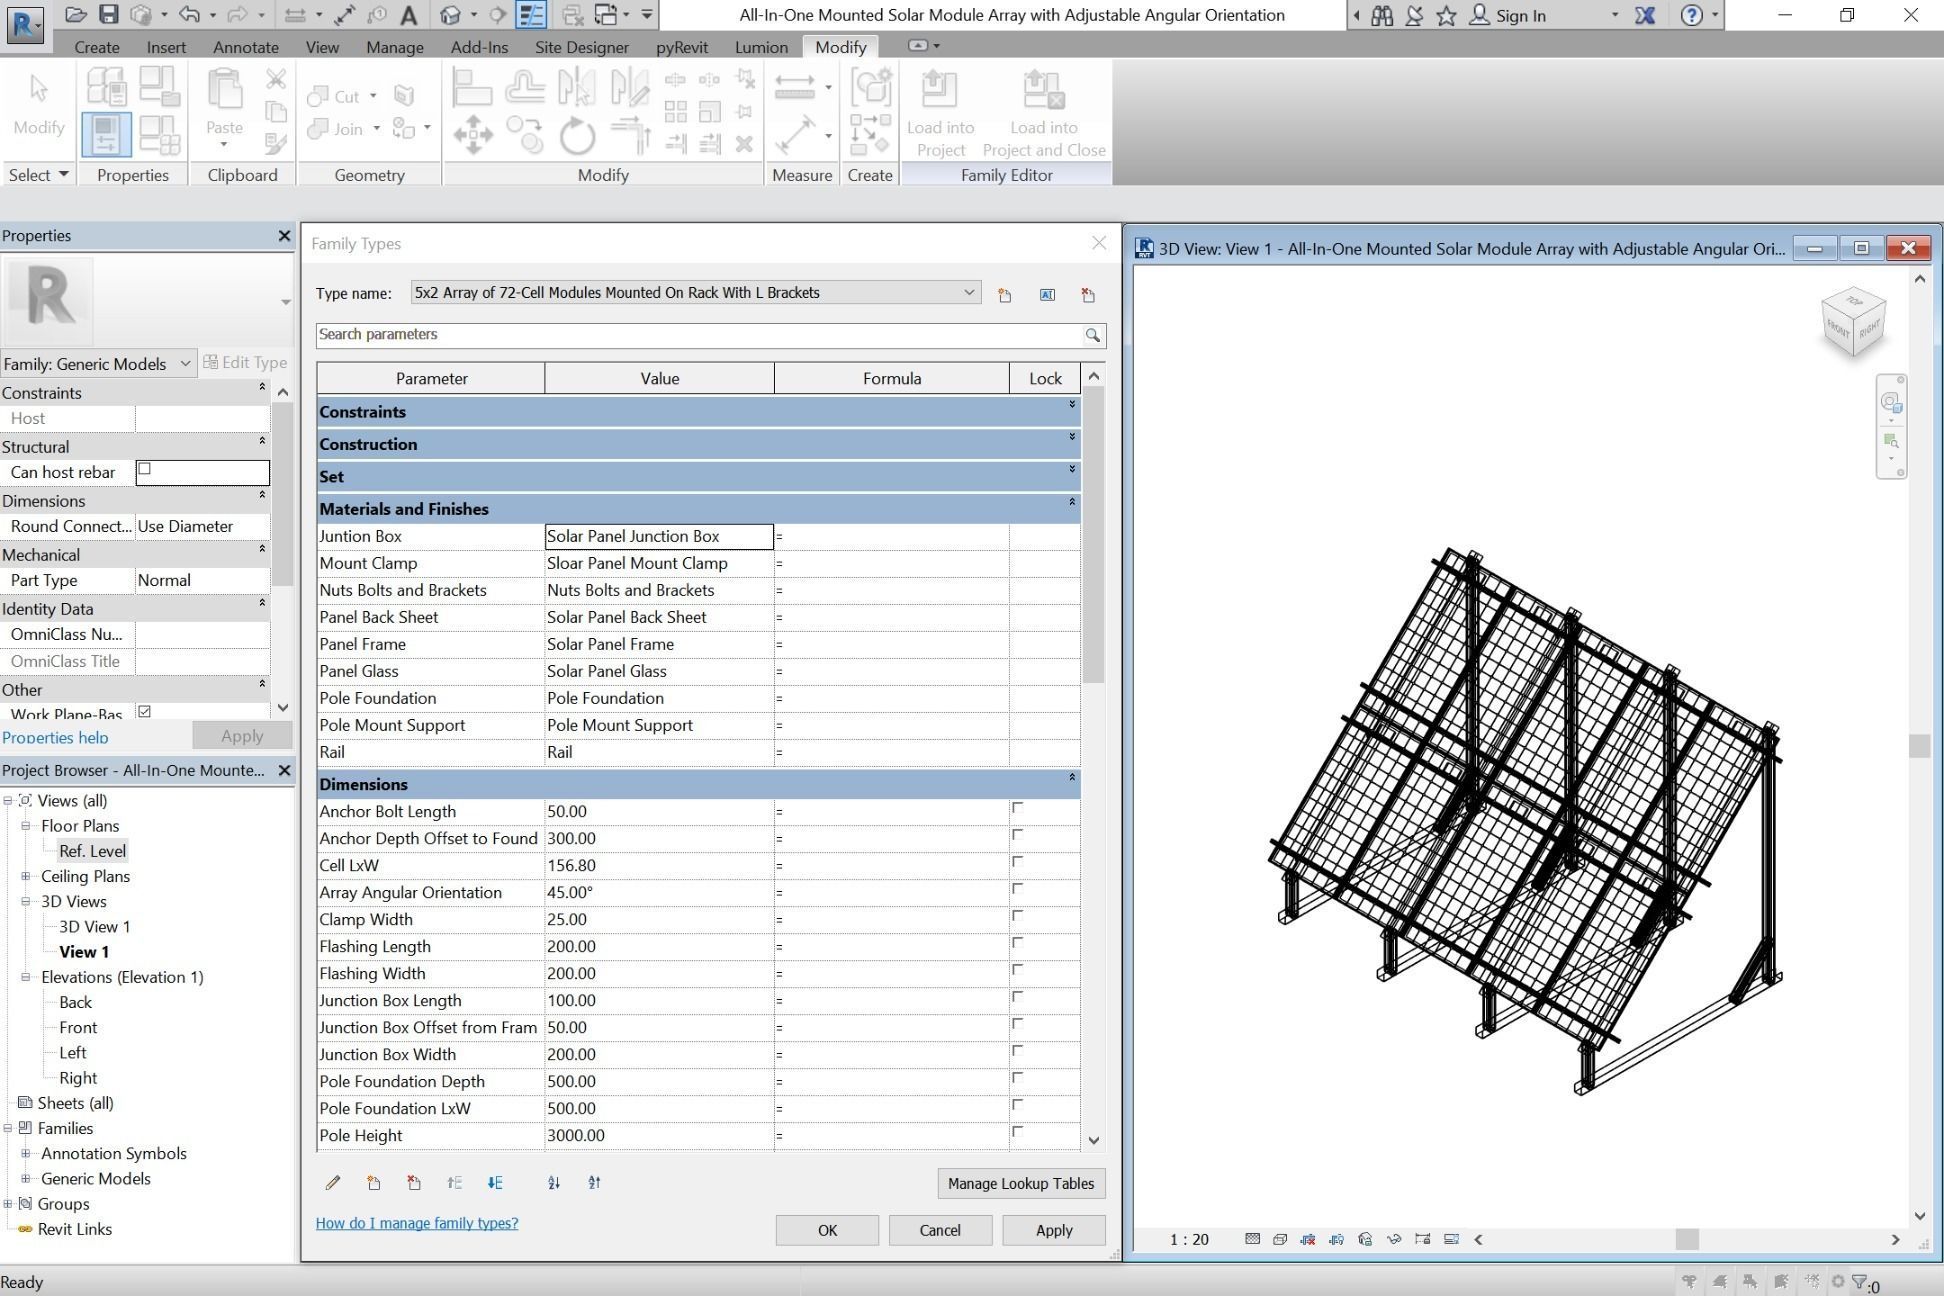The image size is (1944, 1296).
Task: Toggle lock checkbox for Cell LxW
Action: [x=1017, y=862]
